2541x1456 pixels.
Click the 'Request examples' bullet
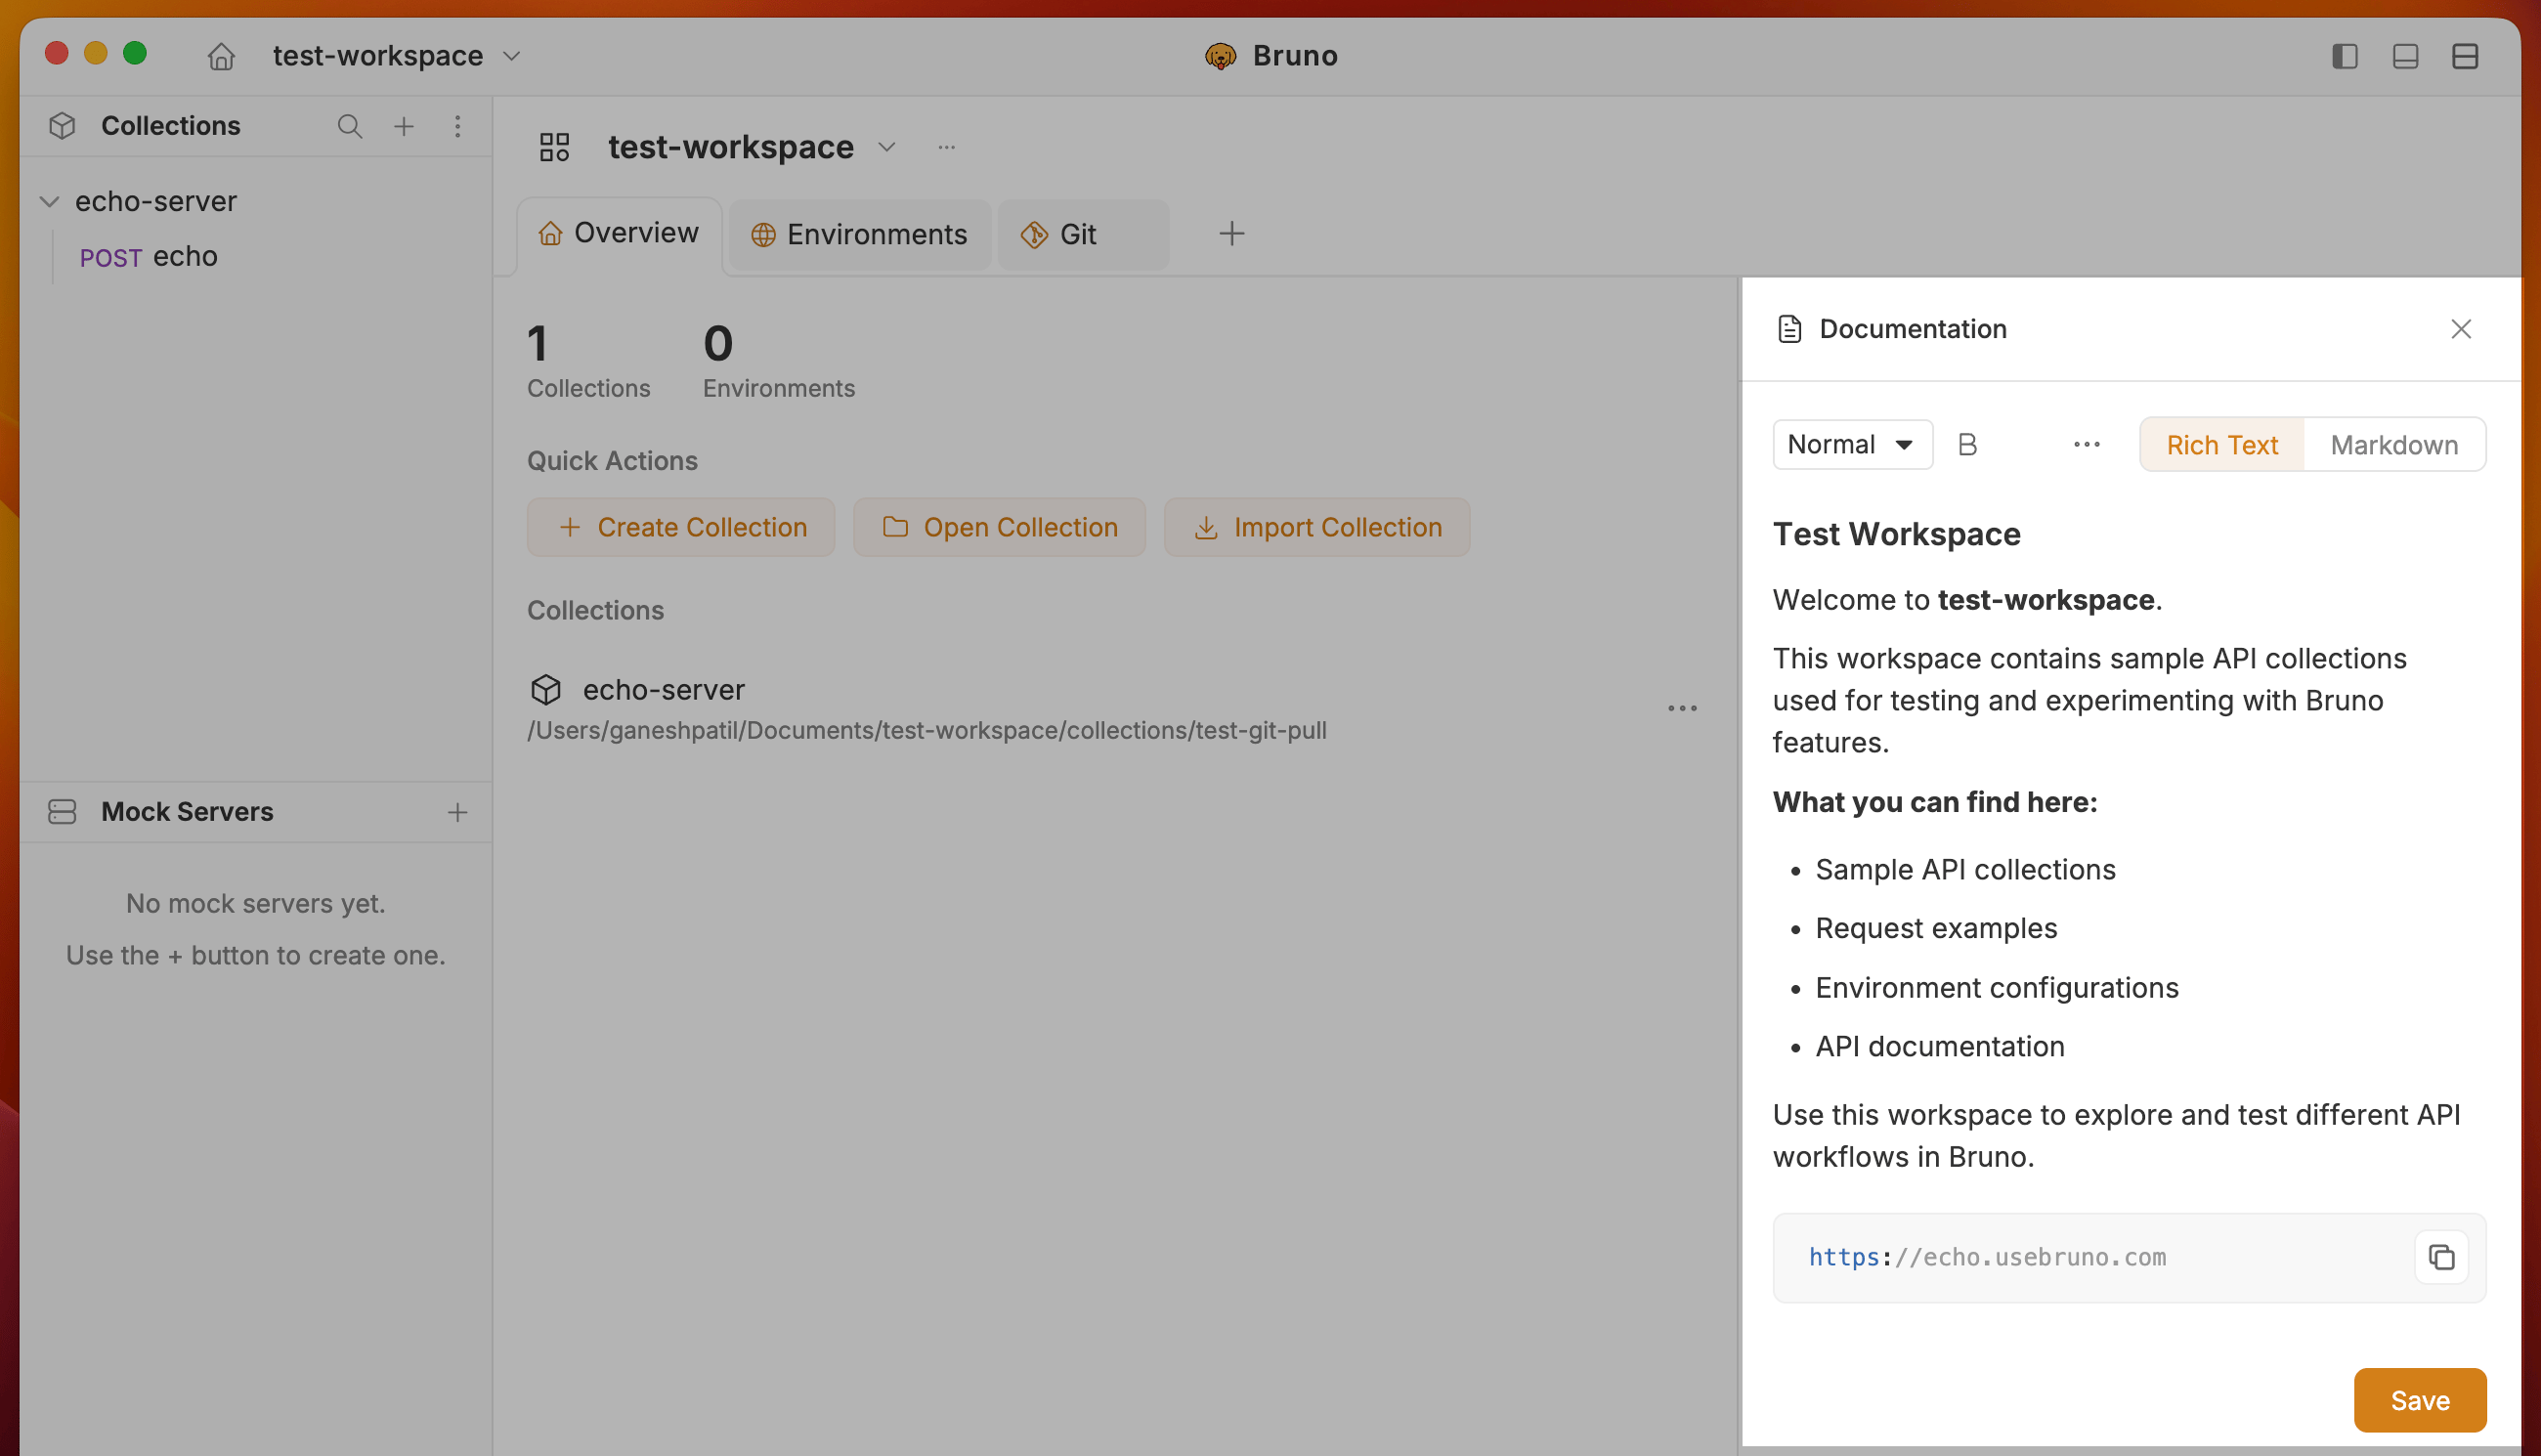[1936, 928]
